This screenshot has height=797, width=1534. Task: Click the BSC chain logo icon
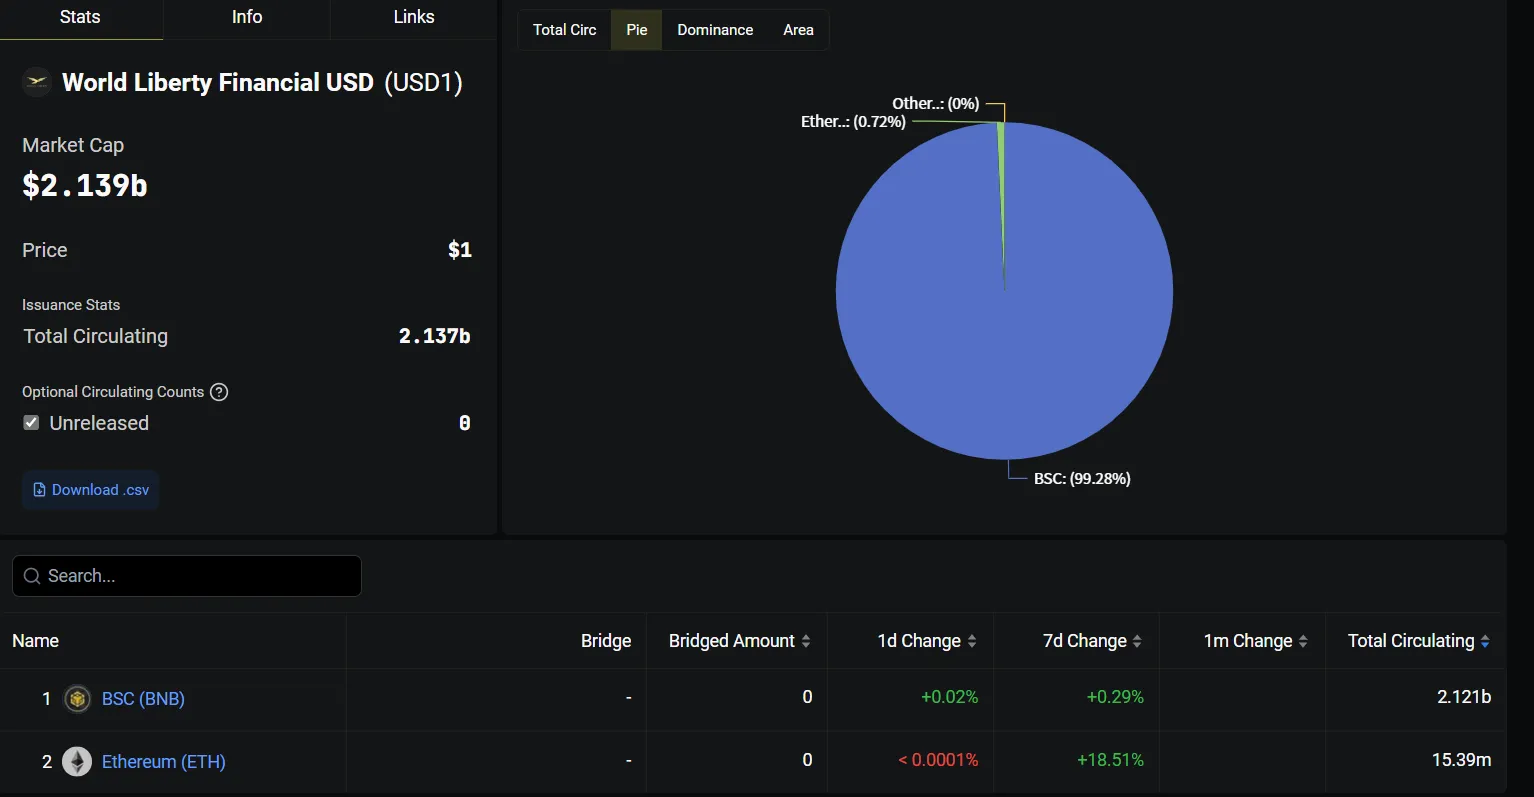pos(77,699)
